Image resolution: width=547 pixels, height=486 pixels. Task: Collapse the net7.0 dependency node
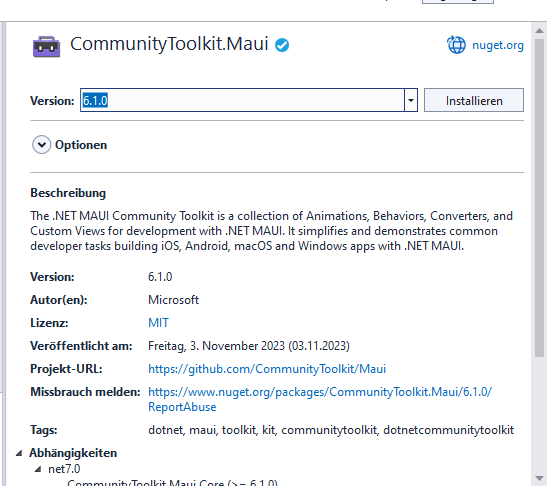[38, 470]
